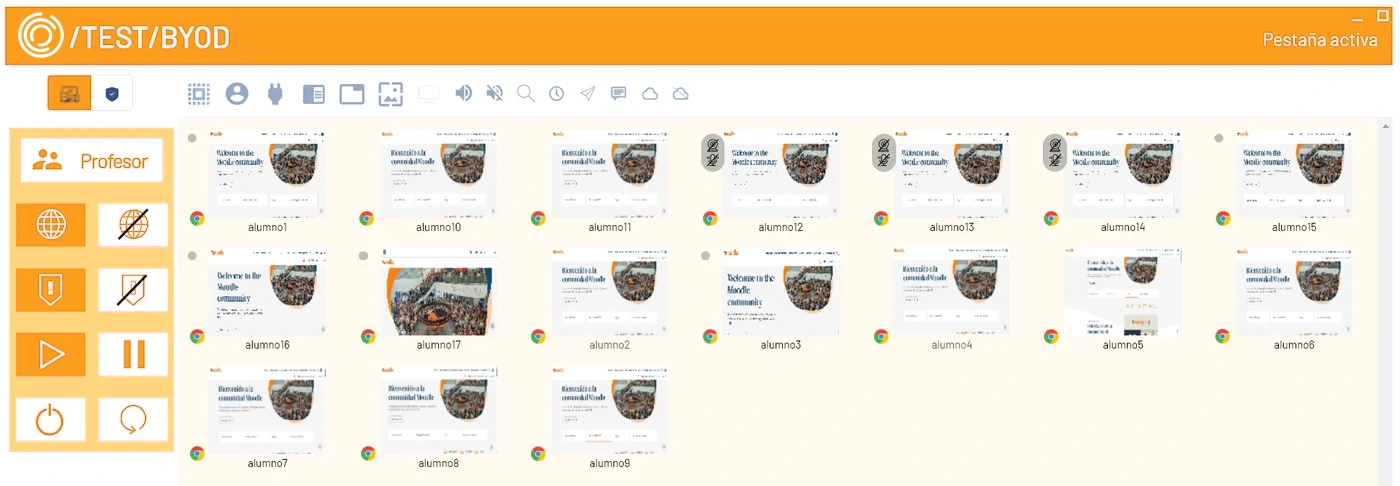1400x486 pixels.
Task: Click the grey status dot on alumno15
Action: point(1219,139)
